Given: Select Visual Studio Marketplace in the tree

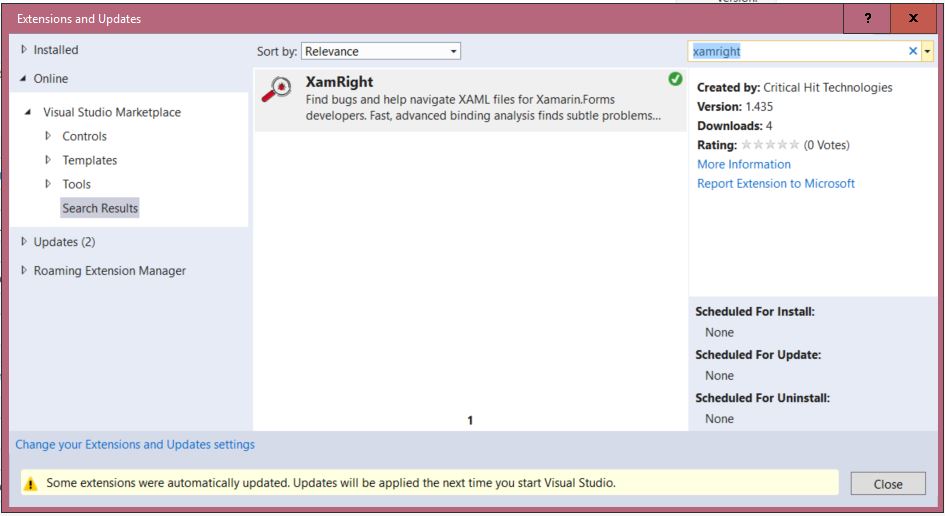Looking at the screenshot, I should click(112, 112).
